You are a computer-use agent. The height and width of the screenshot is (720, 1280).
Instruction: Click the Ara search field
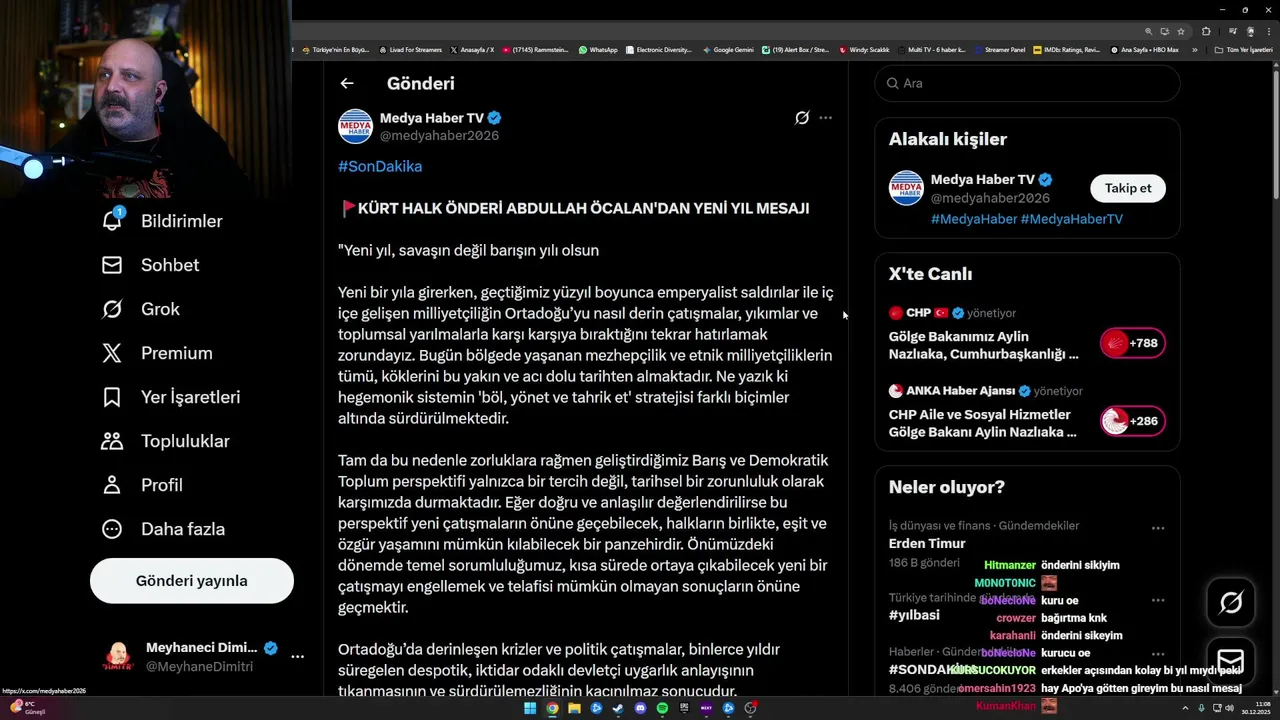click(x=1027, y=83)
